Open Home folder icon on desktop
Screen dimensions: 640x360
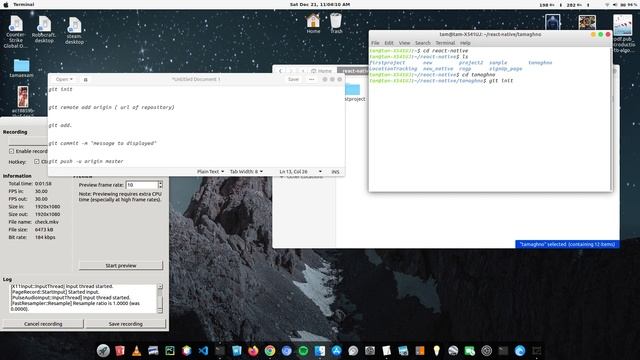coord(313,23)
